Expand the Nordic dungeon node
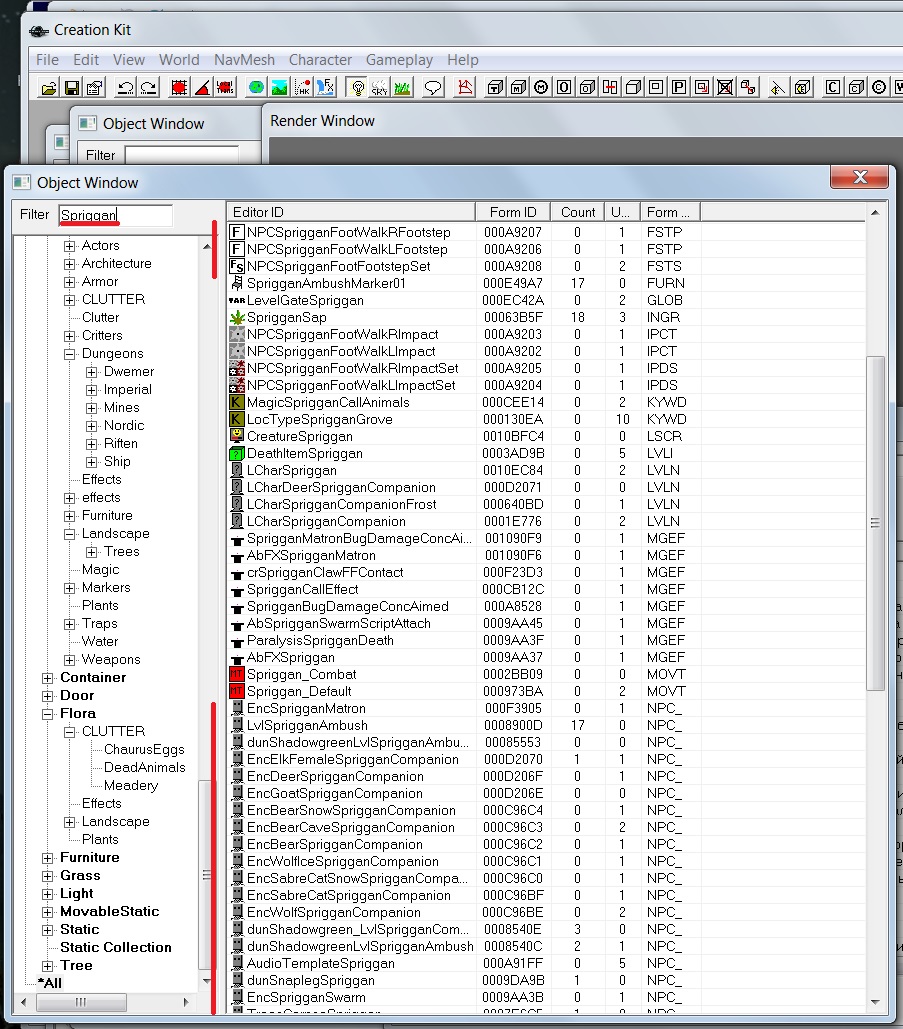The height and width of the screenshot is (1029, 903). pos(92,426)
